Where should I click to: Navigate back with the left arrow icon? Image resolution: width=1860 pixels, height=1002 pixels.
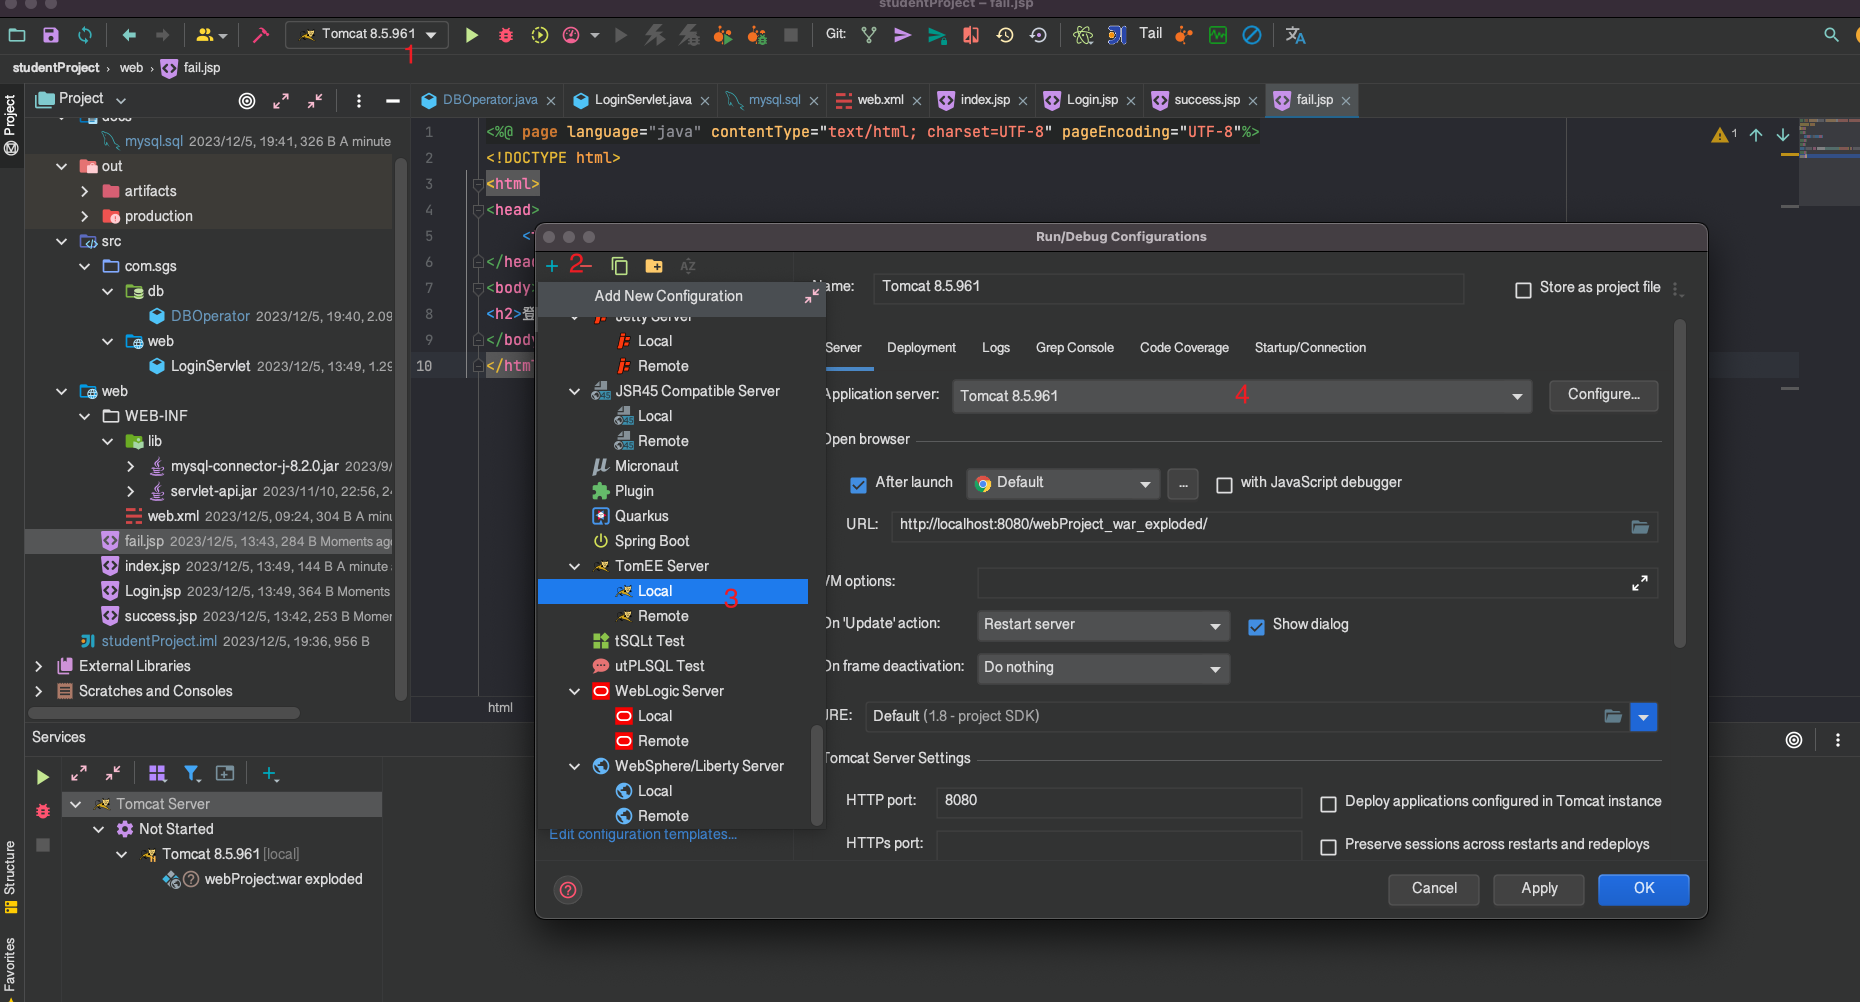click(129, 35)
